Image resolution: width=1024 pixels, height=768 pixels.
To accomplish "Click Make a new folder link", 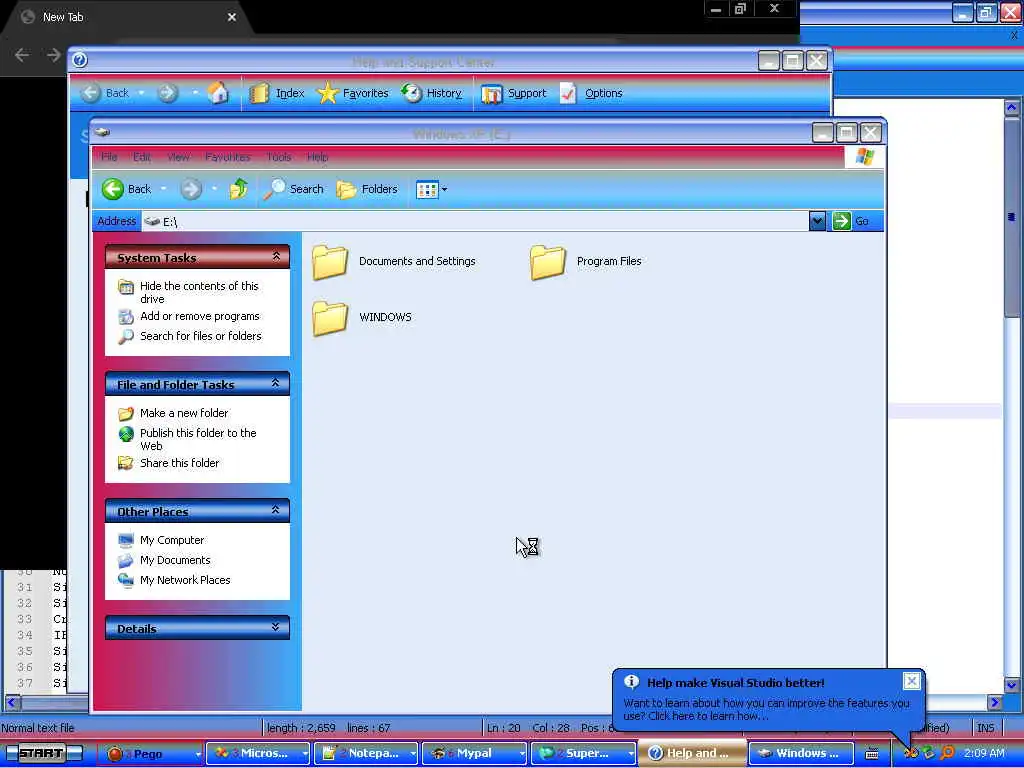I will (x=184, y=413).
